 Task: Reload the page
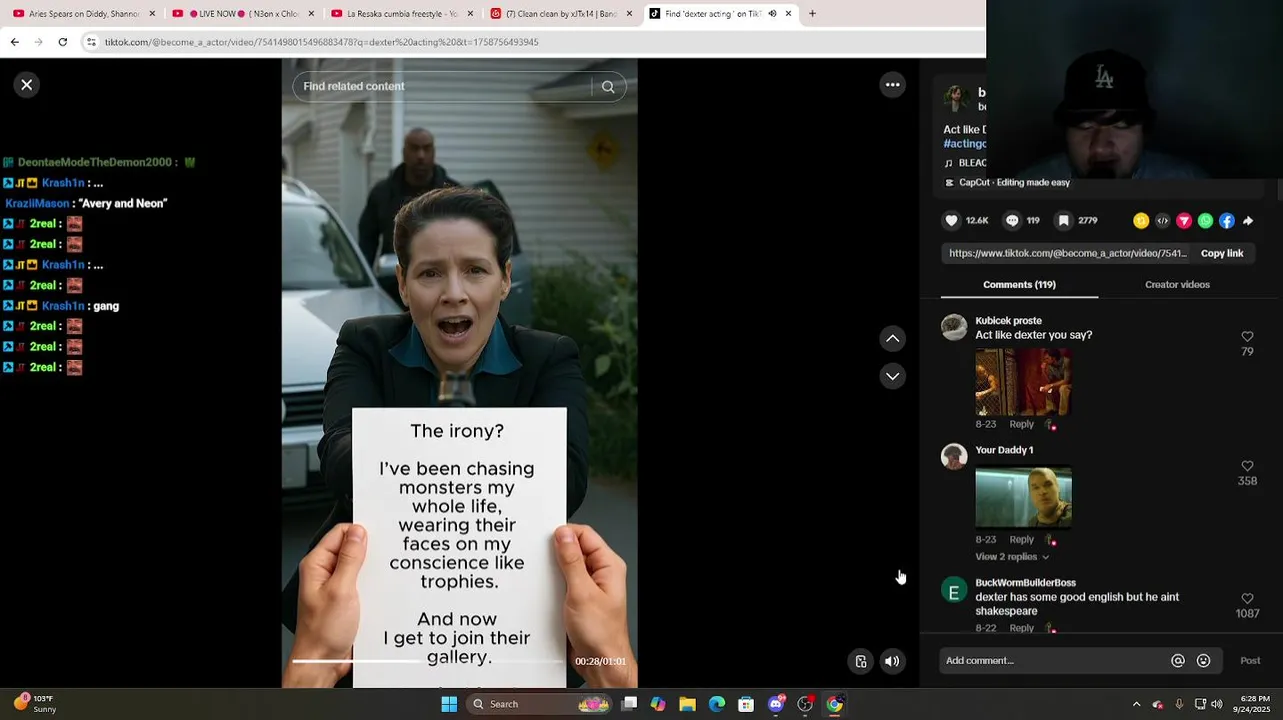pyautogui.click(x=63, y=42)
